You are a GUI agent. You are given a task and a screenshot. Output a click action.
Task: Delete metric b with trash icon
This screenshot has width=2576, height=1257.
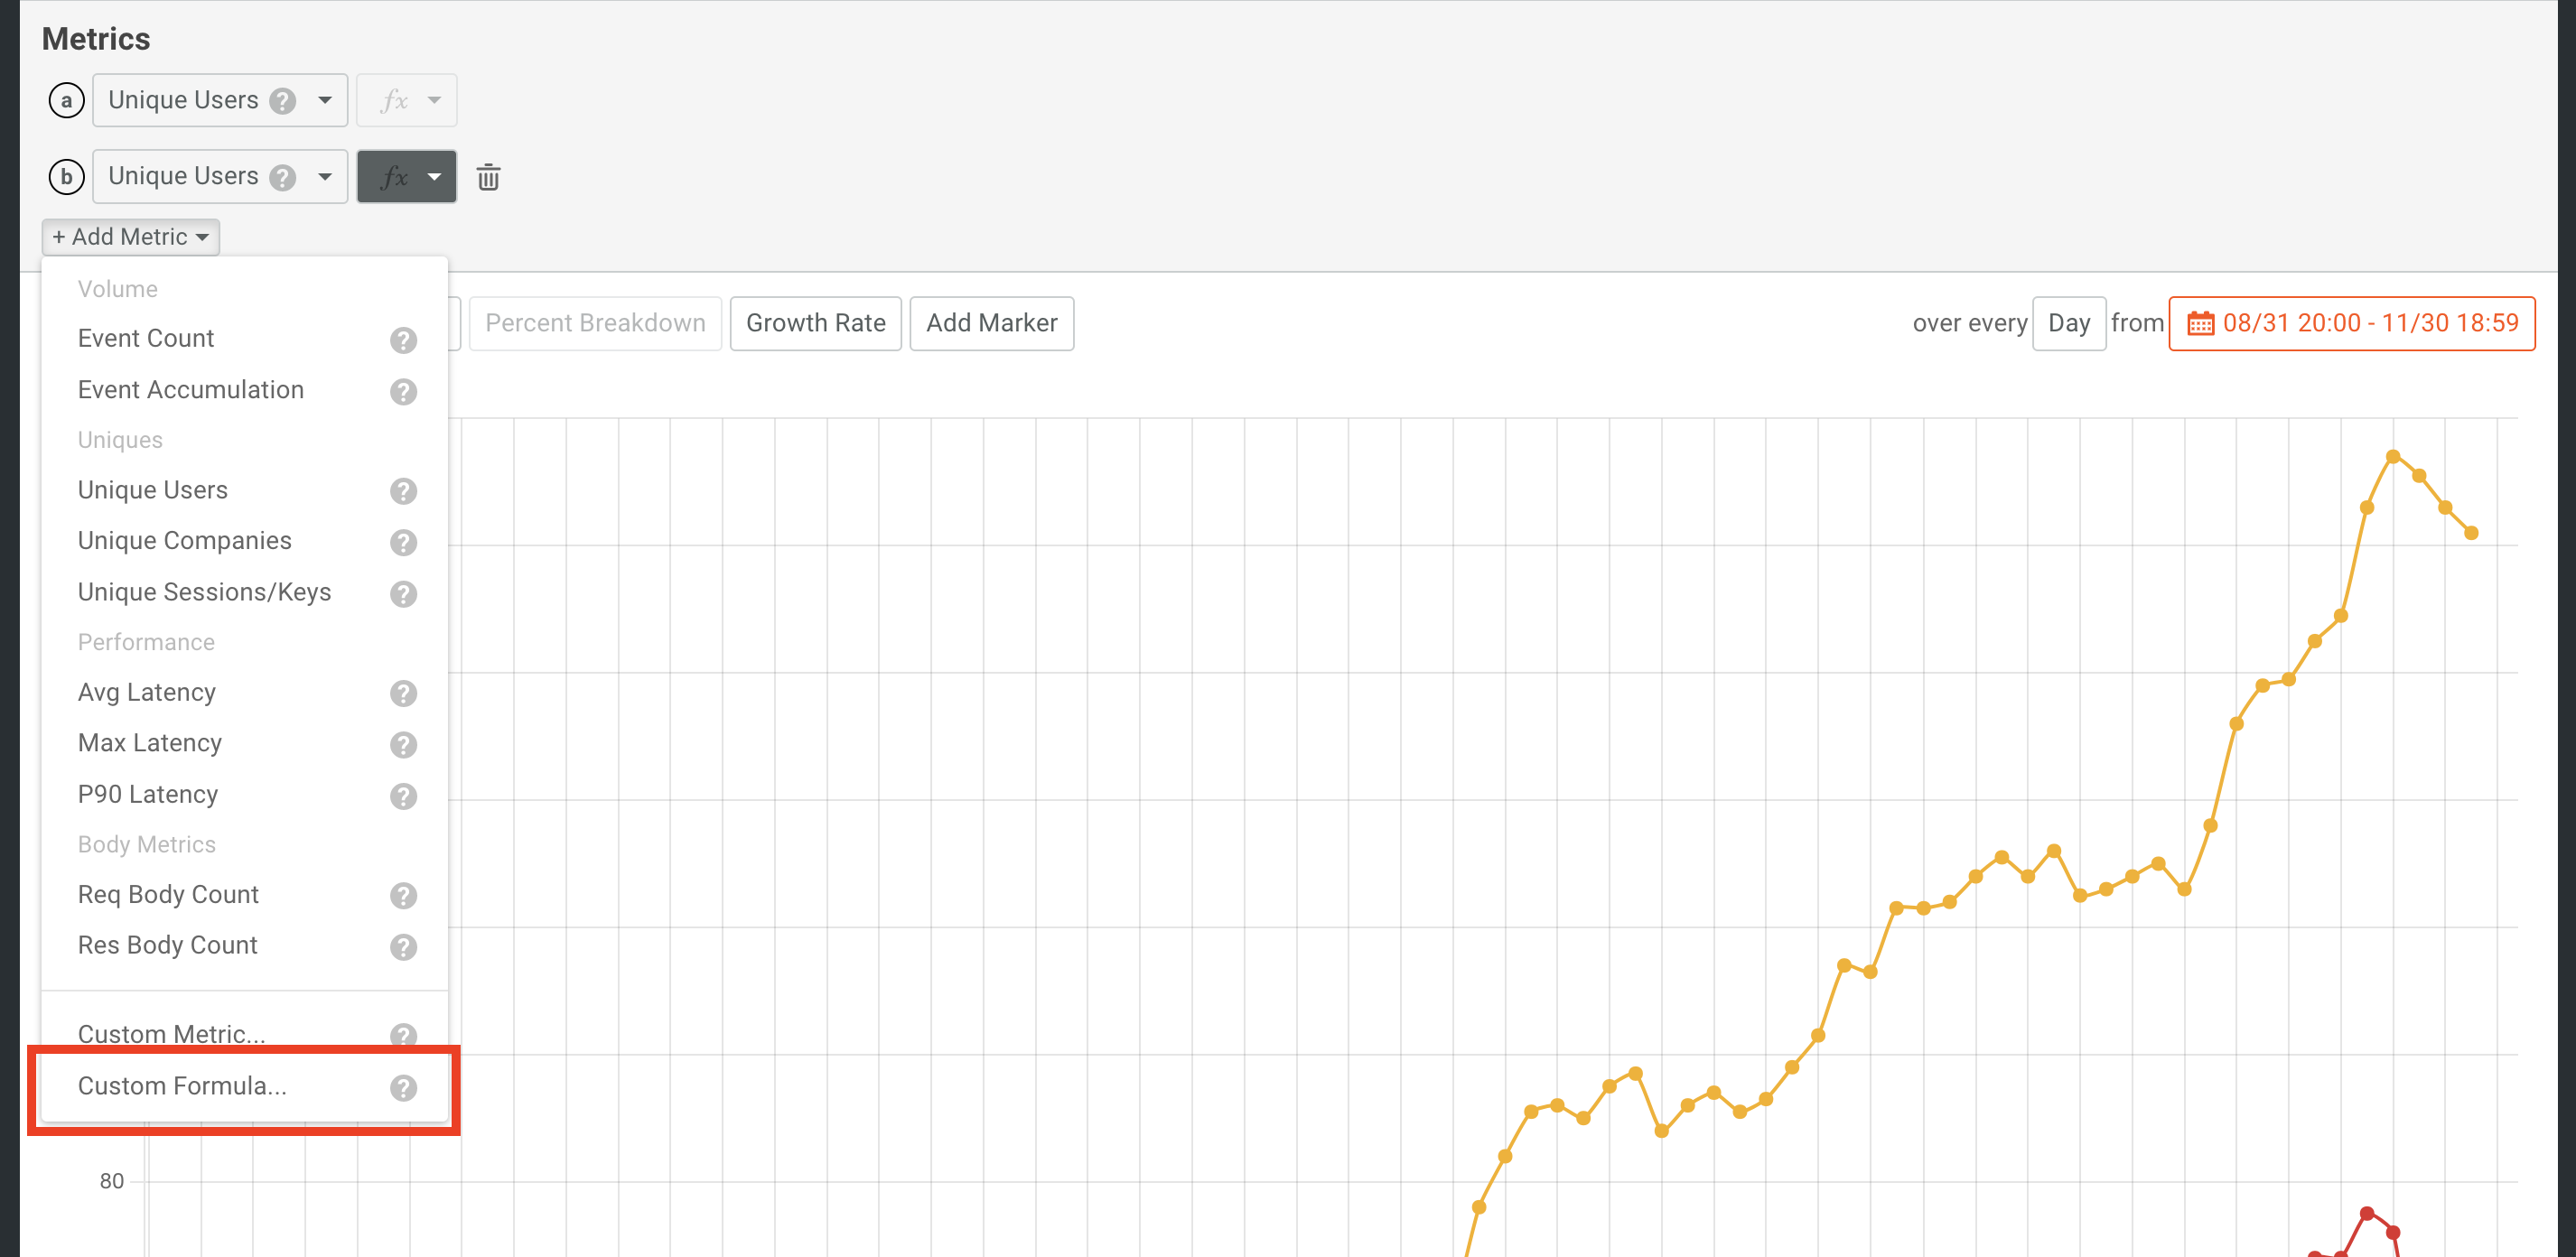tap(488, 177)
